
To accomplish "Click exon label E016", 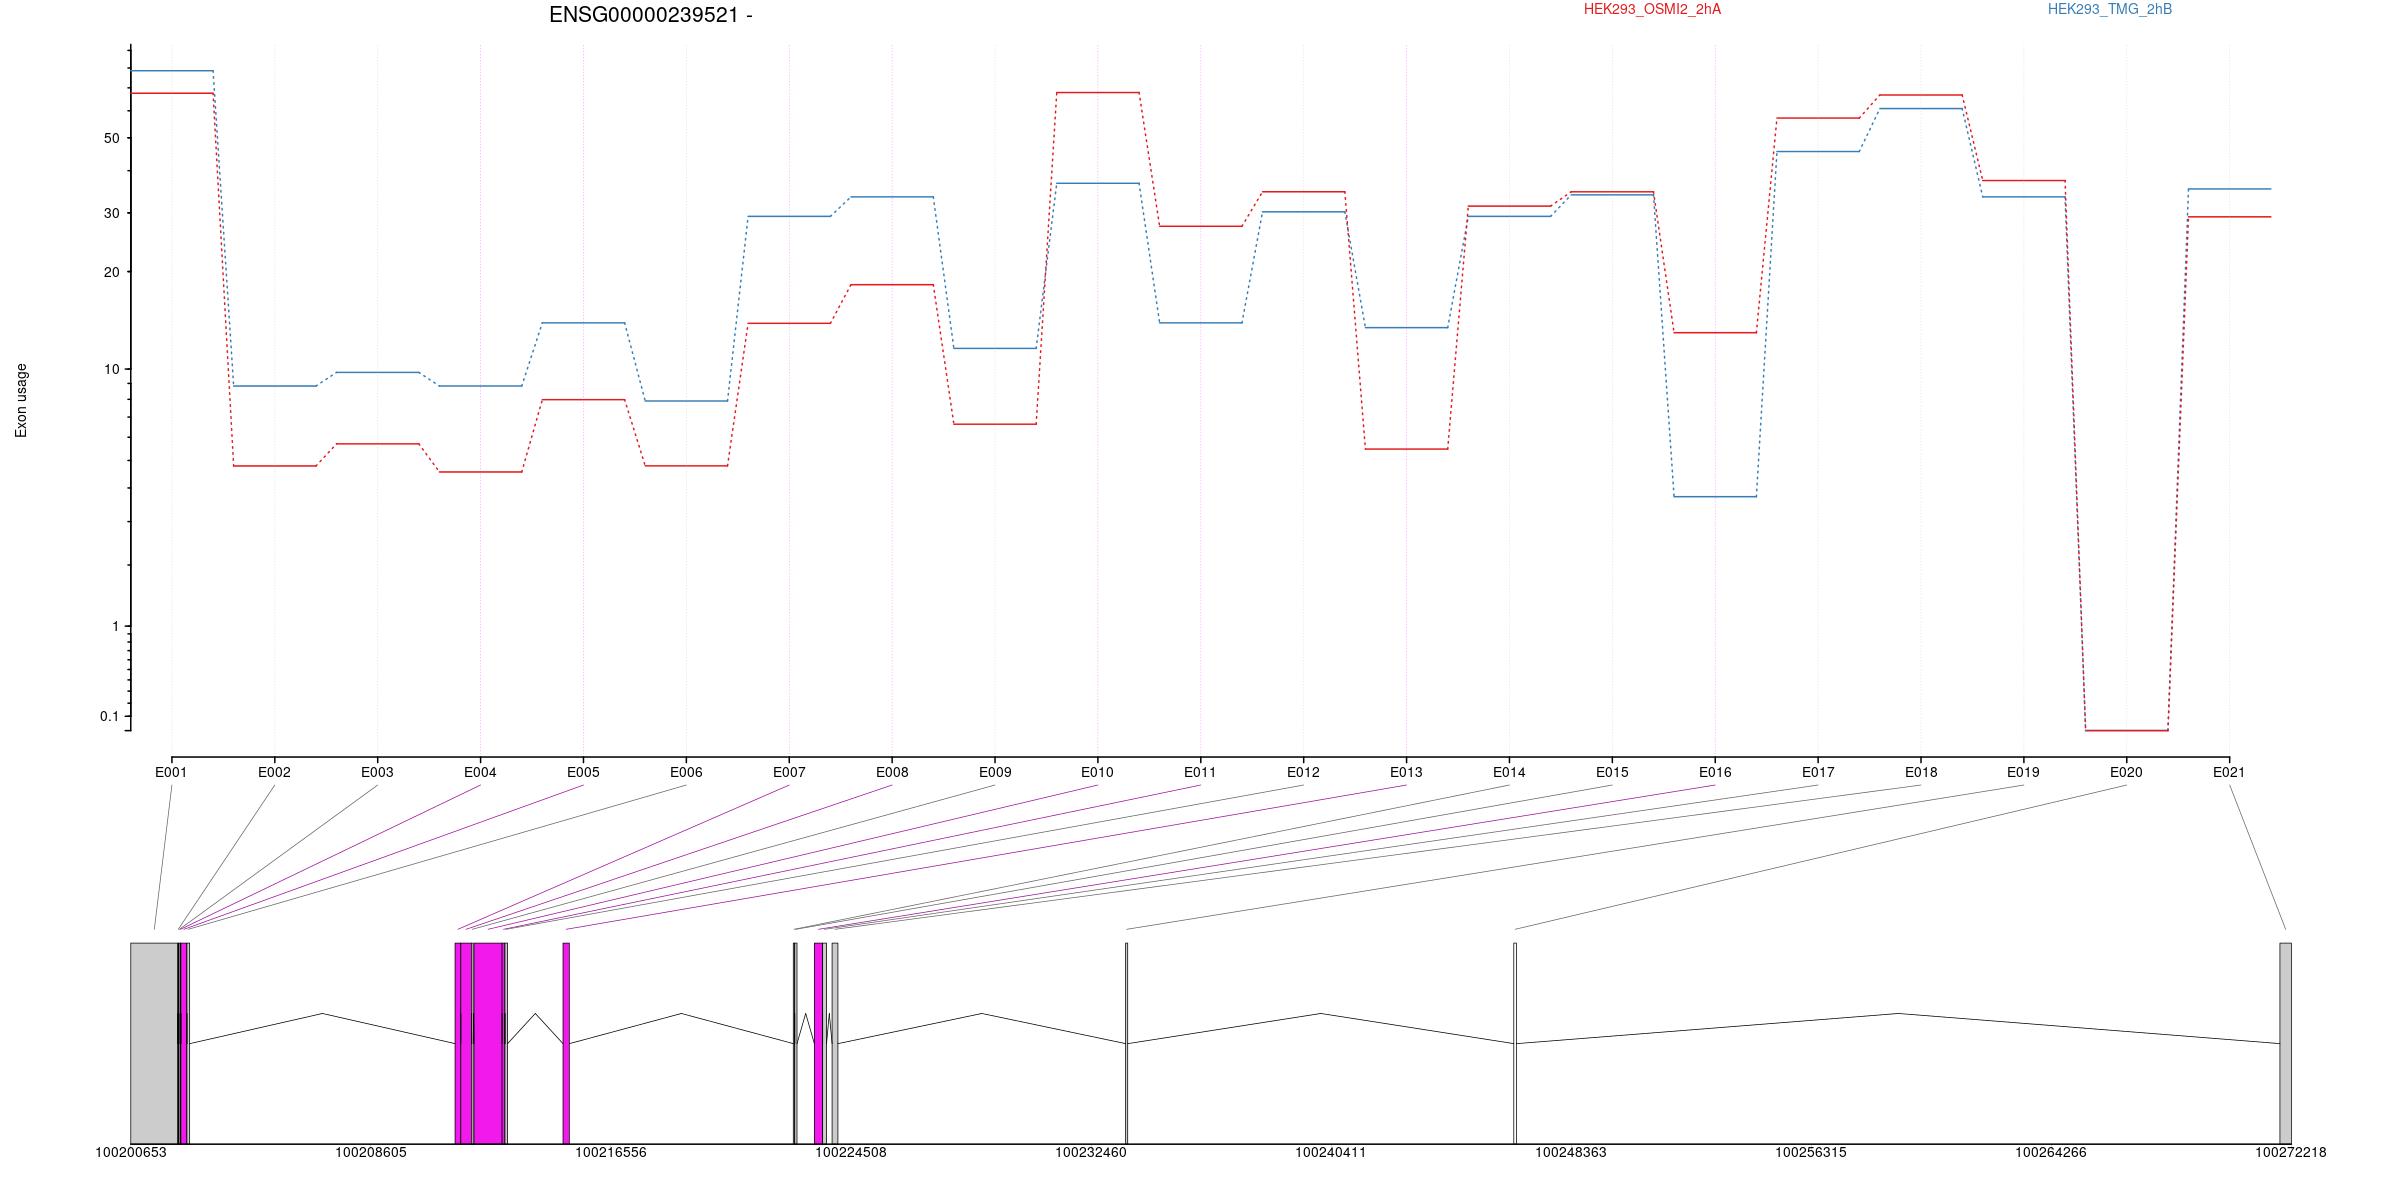I will click(1715, 772).
